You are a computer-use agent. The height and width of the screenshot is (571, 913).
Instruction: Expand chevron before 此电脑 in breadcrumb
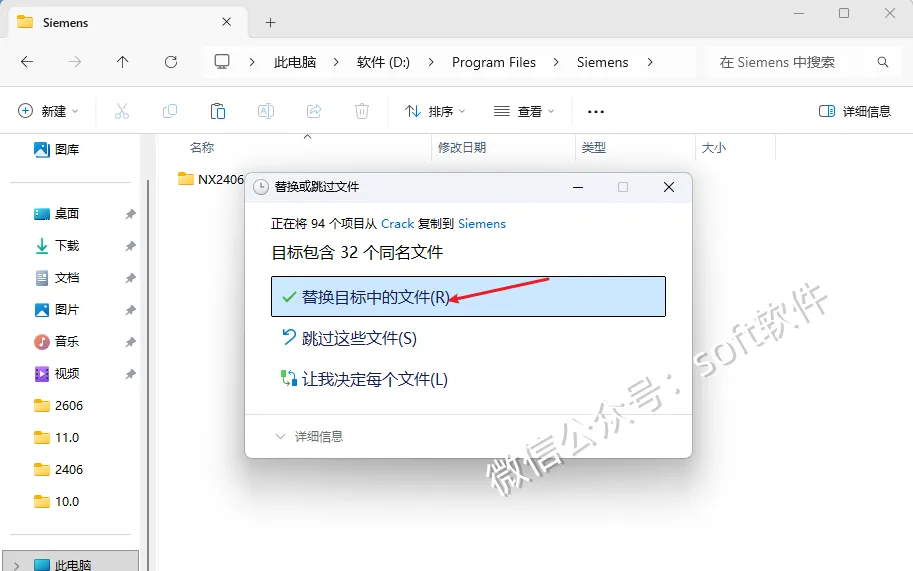[x=252, y=62]
